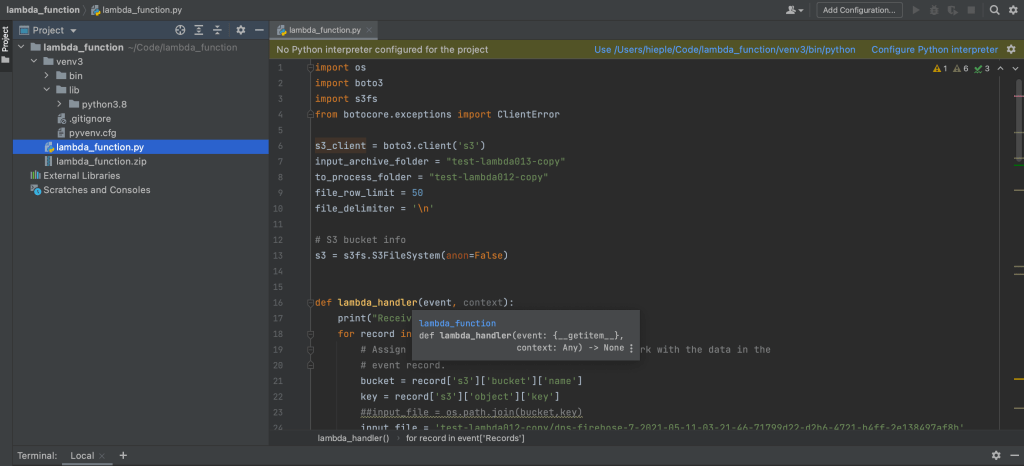Click the Locate/Select Opened File target icon
This screenshot has width=1024, height=466.
coord(180,31)
